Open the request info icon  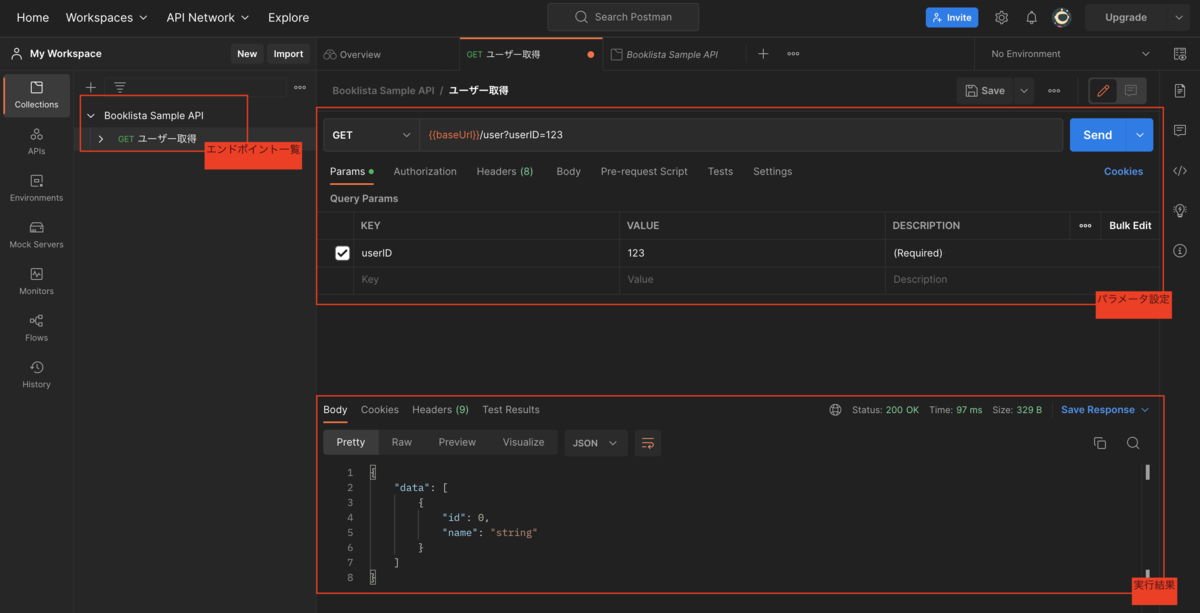click(1180, 250)
